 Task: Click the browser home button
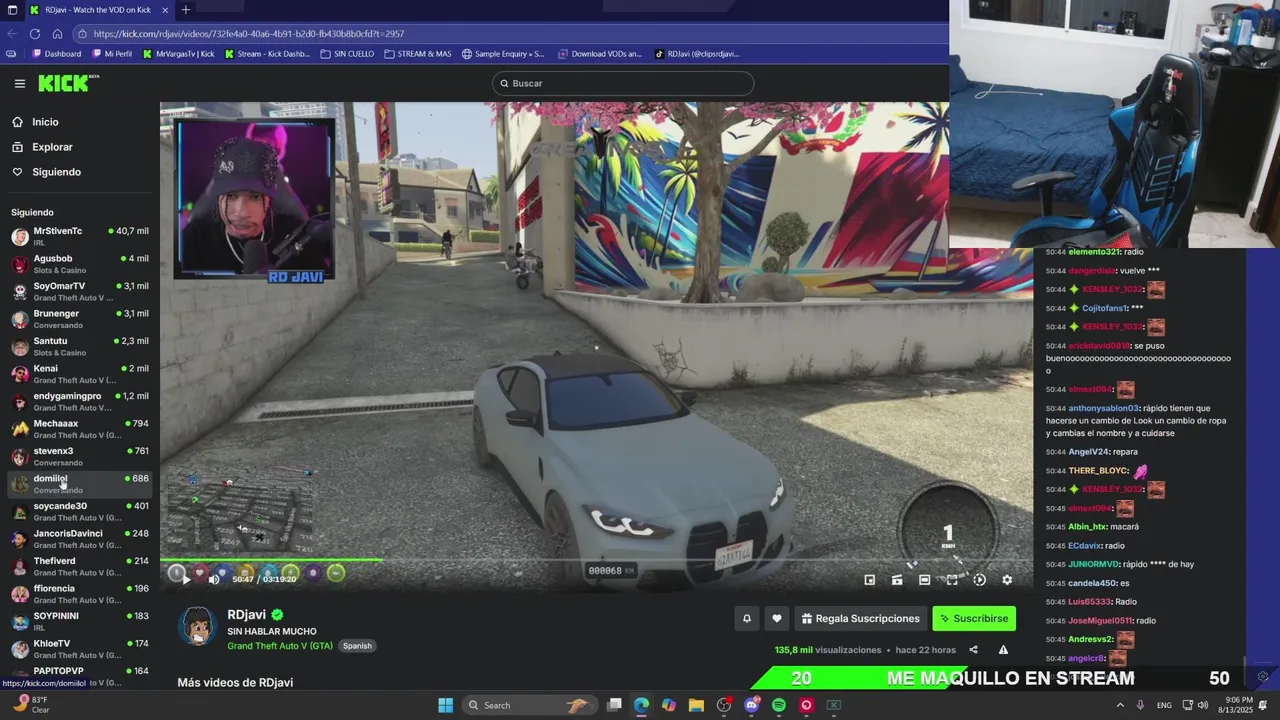(57, 33)
